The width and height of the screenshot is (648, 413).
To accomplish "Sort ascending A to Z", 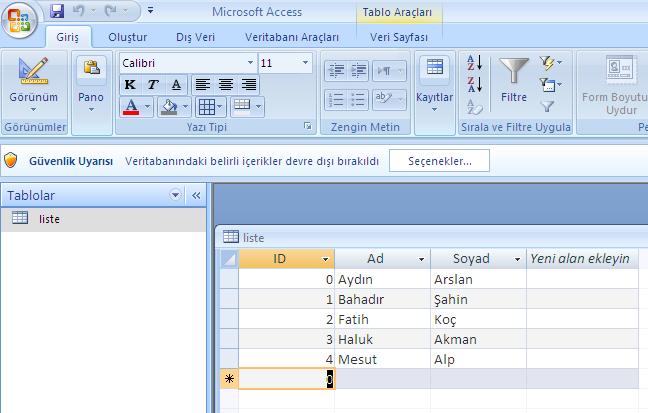I will coord(474,63).
